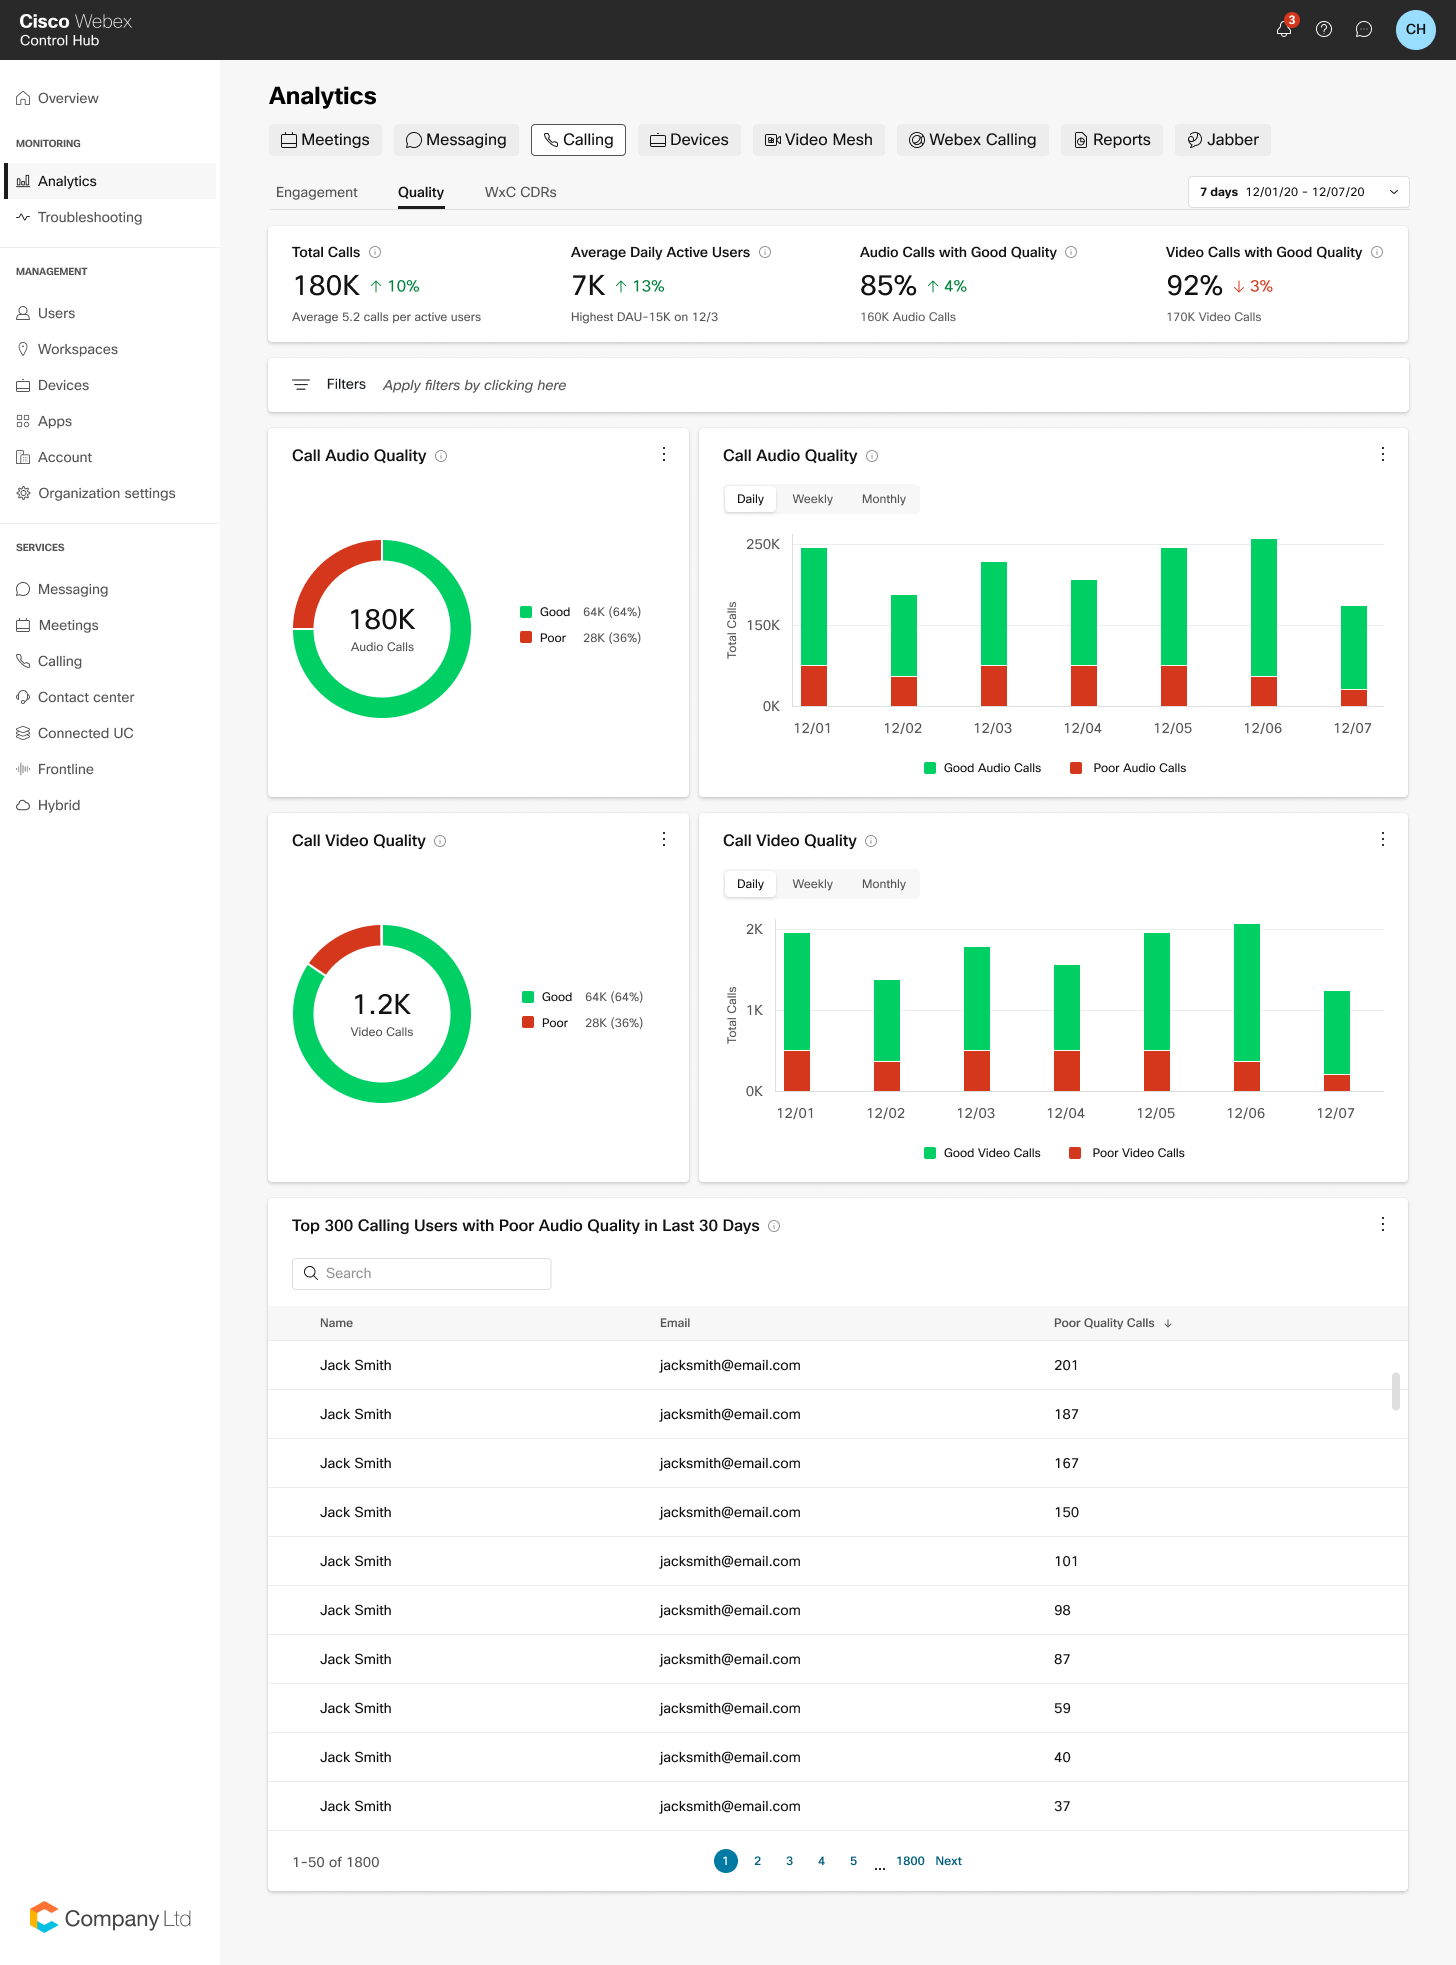Viewport: 1456px width, 1965px height.
Task: Jump to page 3 in pagination
Action: (789, 1861)
